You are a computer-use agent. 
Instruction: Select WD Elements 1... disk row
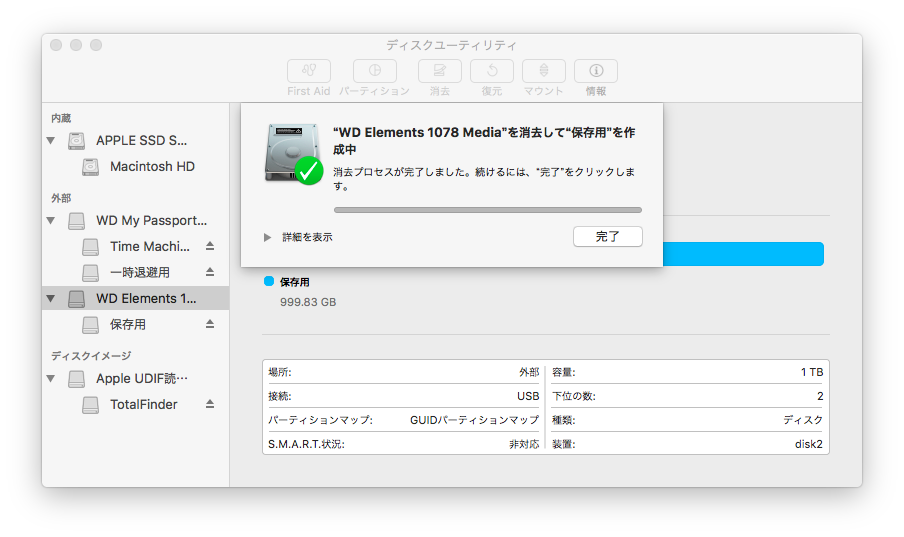click(135, 298)
